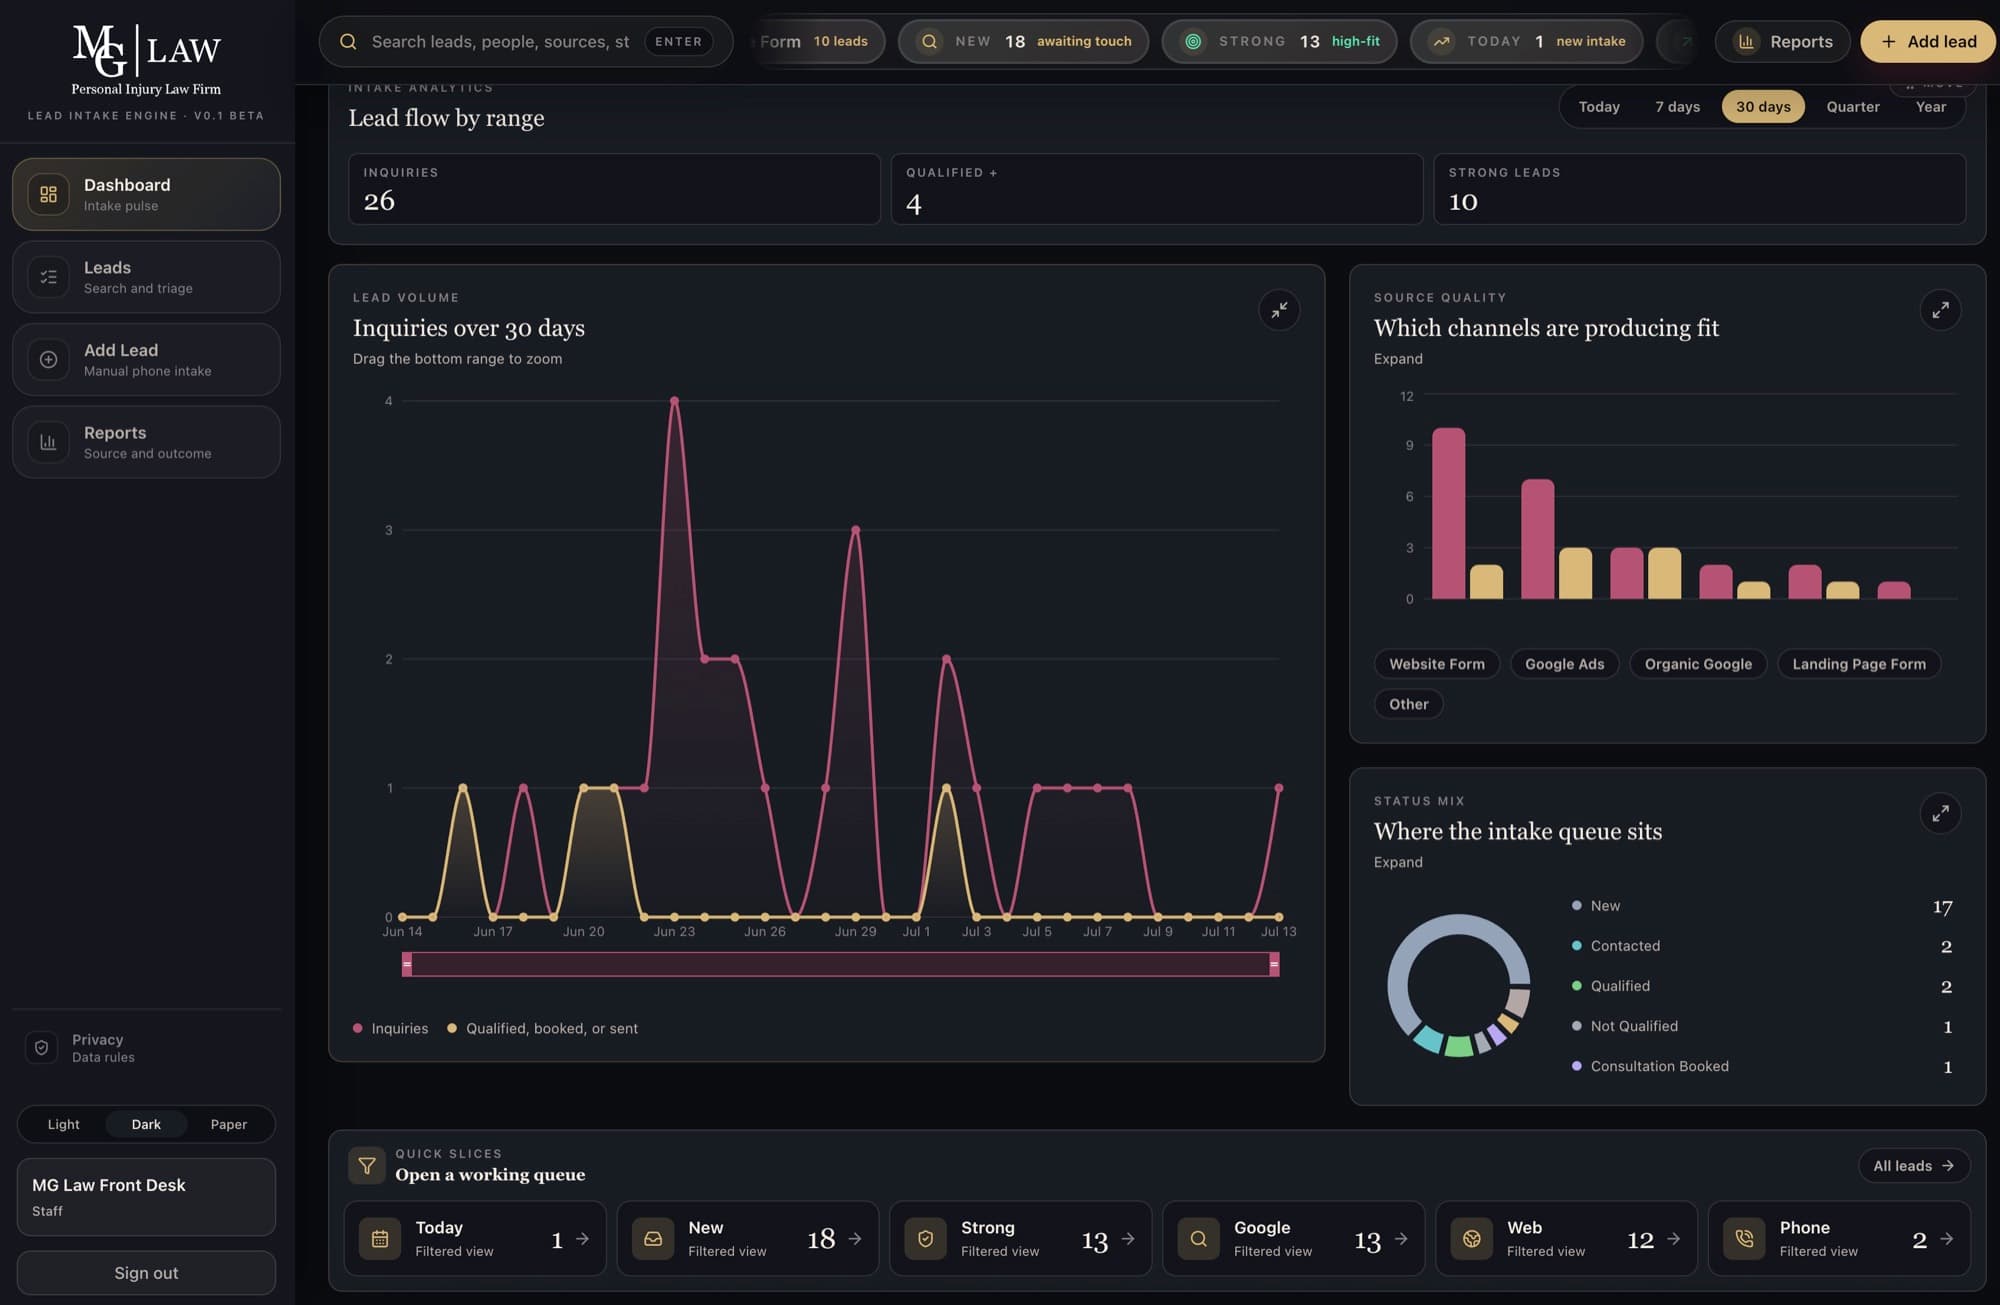Toggle Landing Page Form channel chip

point(1859,664)
